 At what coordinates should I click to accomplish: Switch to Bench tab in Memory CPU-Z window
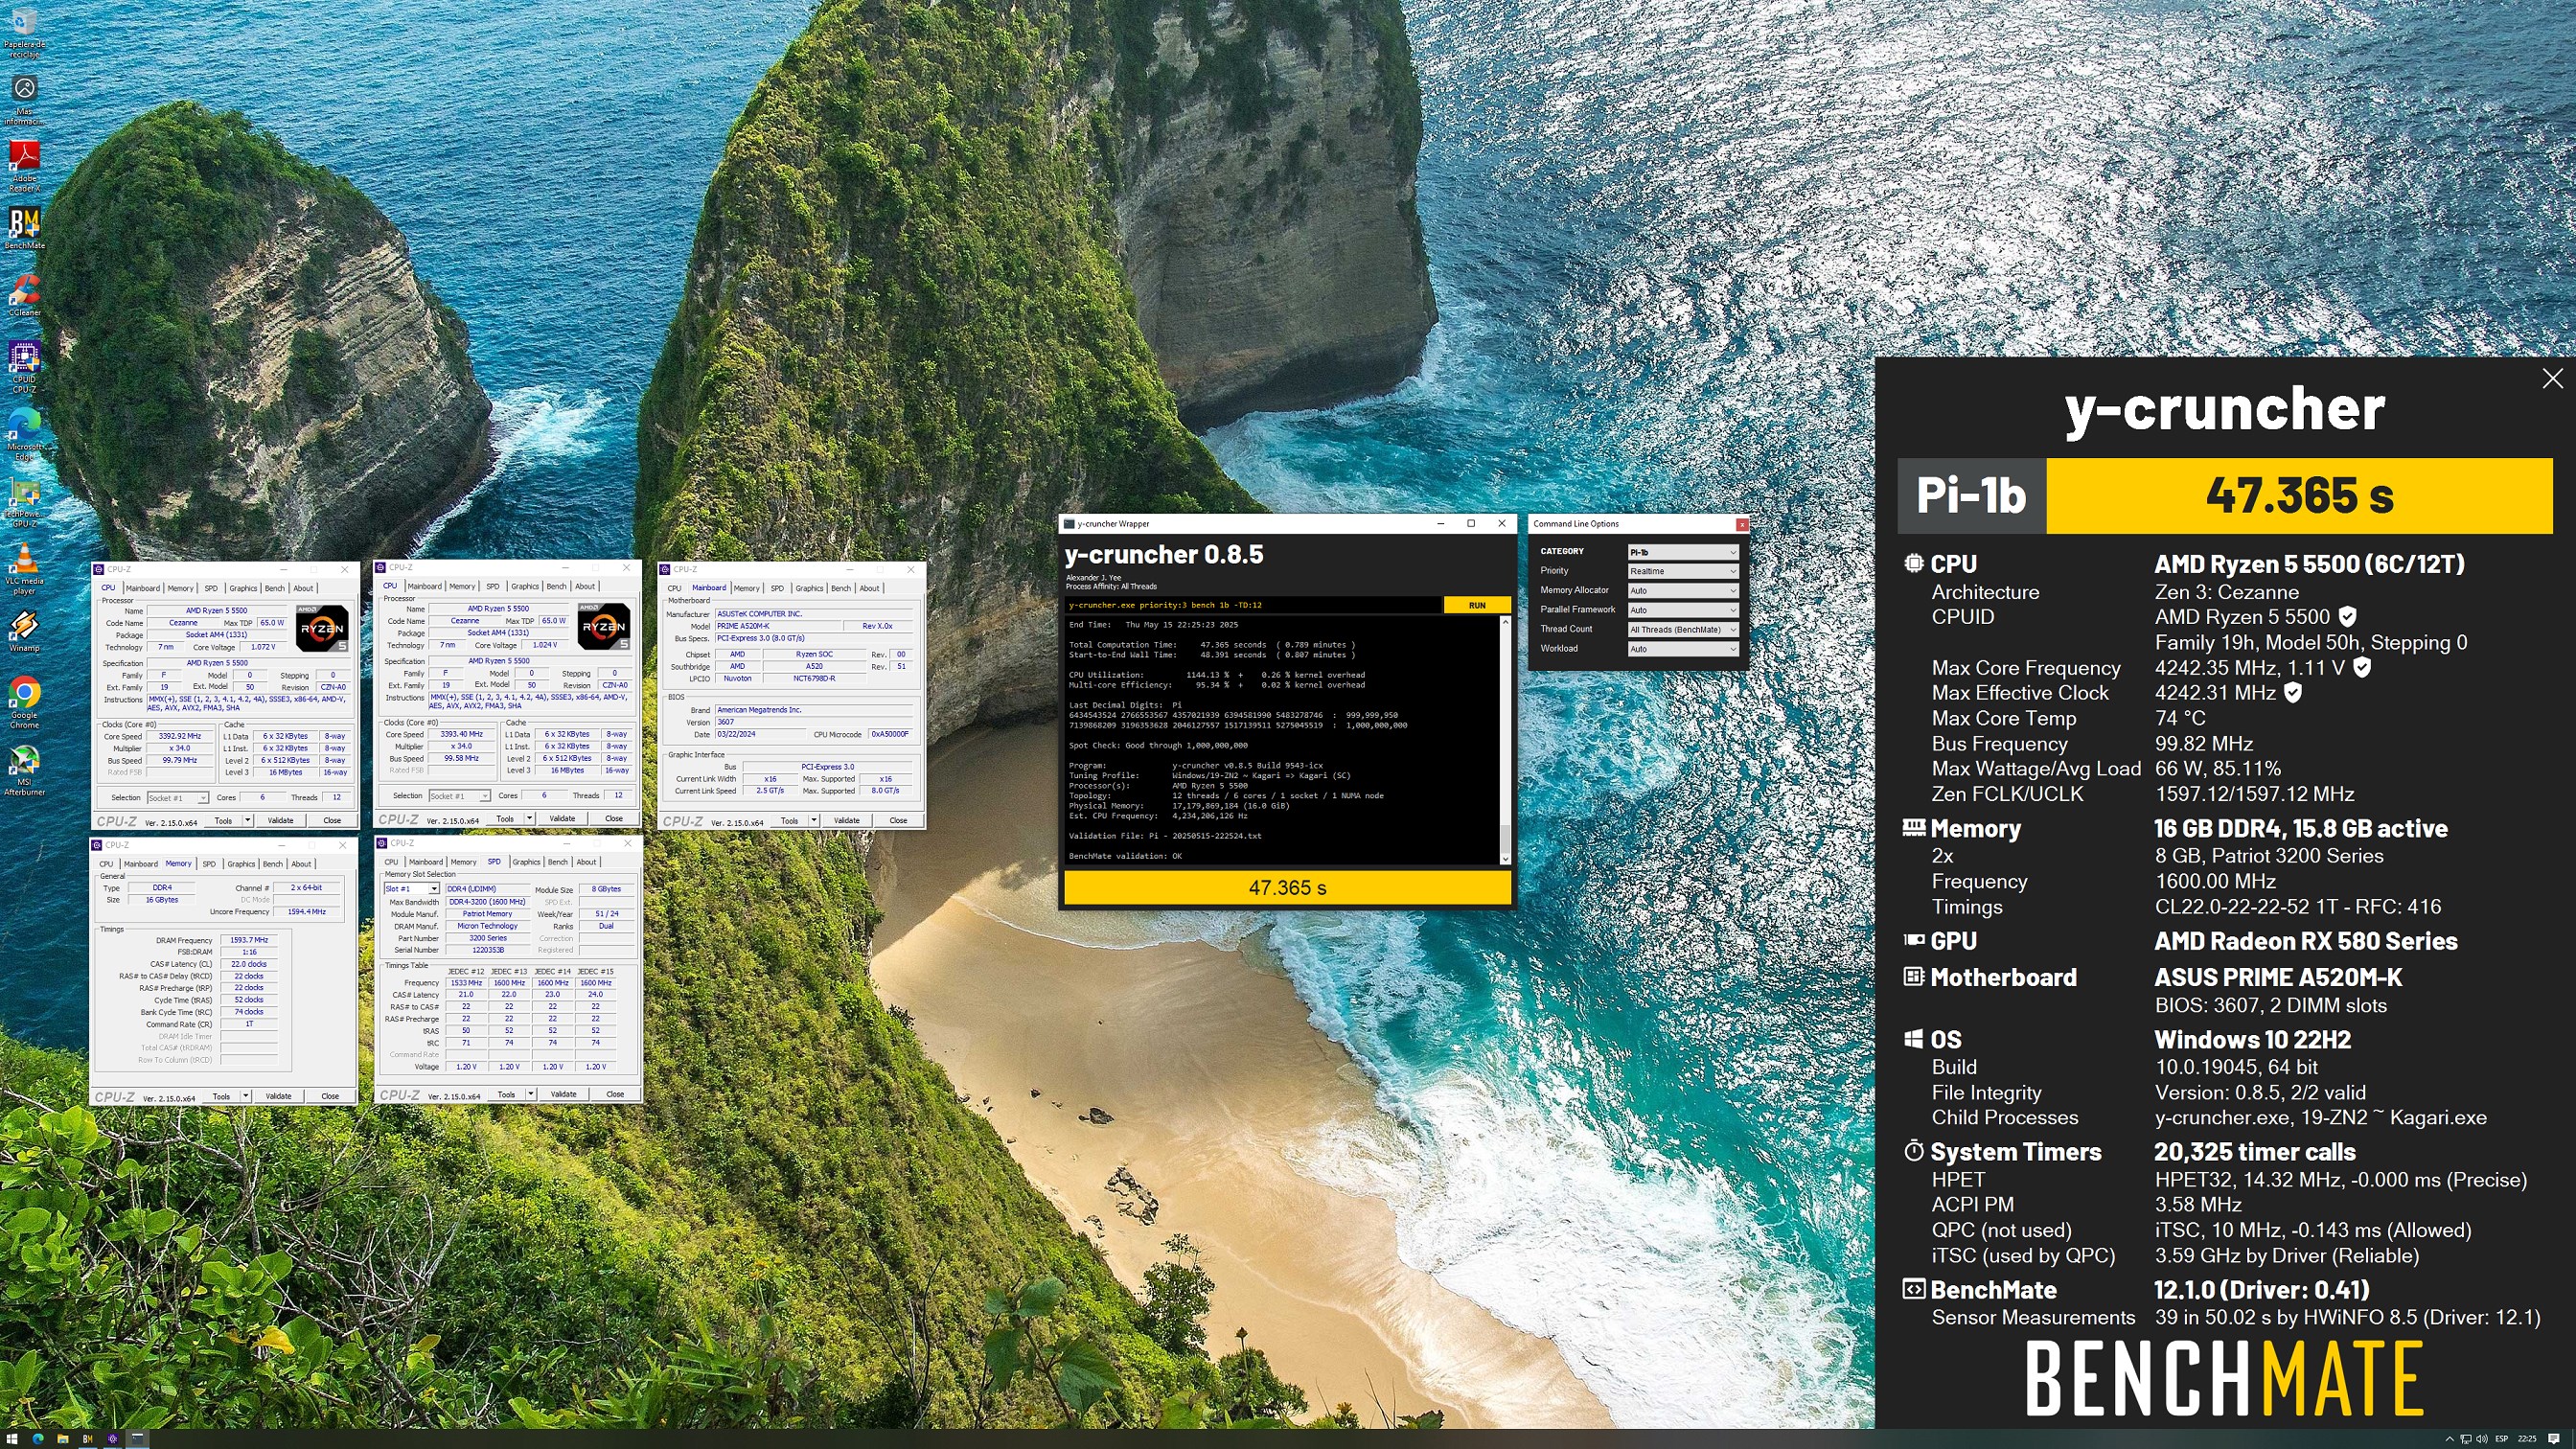tap(272, 864)
